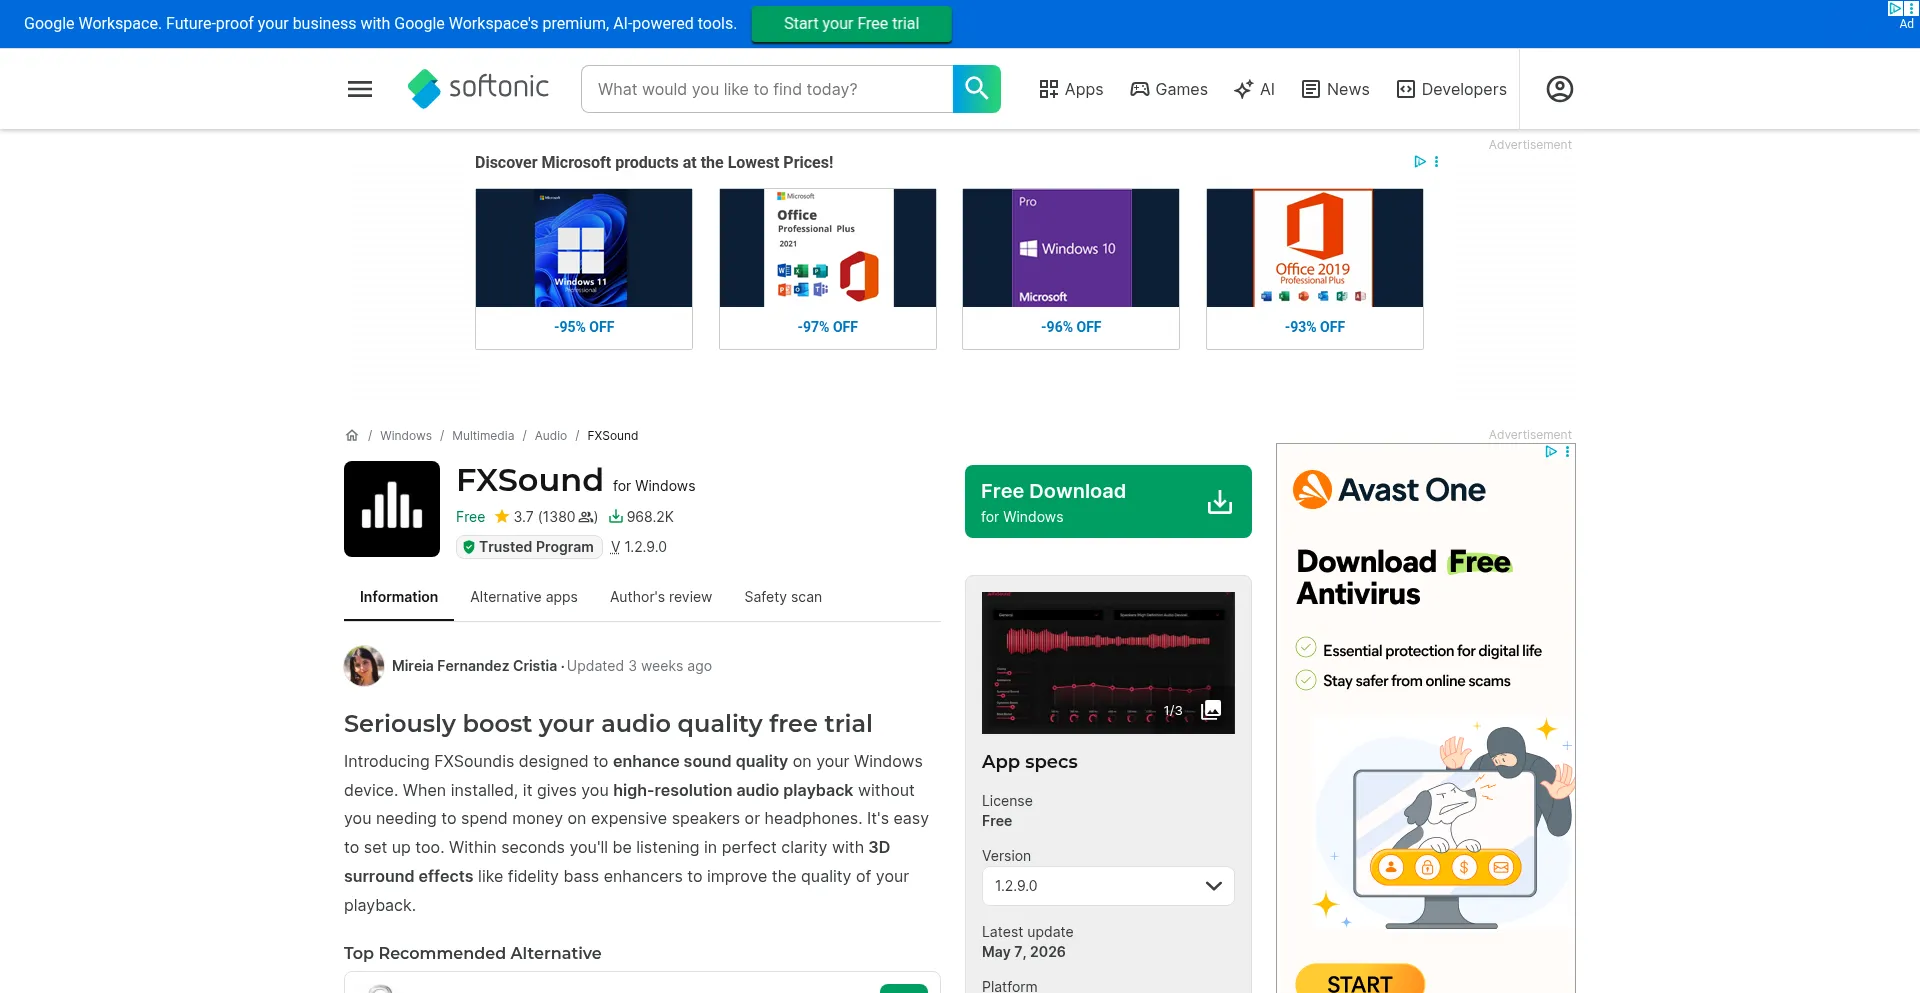The width and height of the screenshot is (1920, 993).
Task: Click the 'Updated 3 weeks ago' text
Action: point(639,666)
